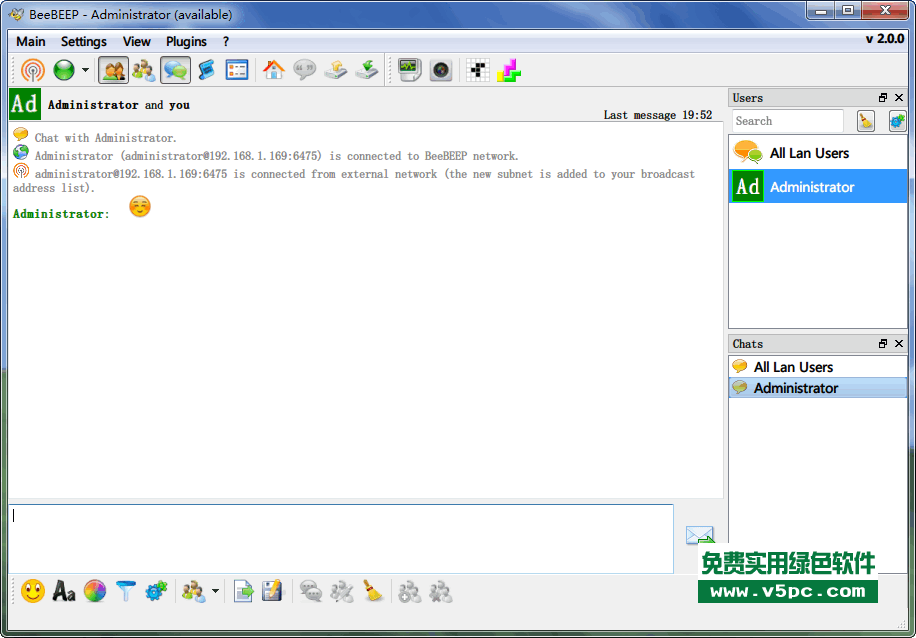Select All Lan Users in the Users list
This screenshot has height=638, width=916.
[x=818, y=152]
